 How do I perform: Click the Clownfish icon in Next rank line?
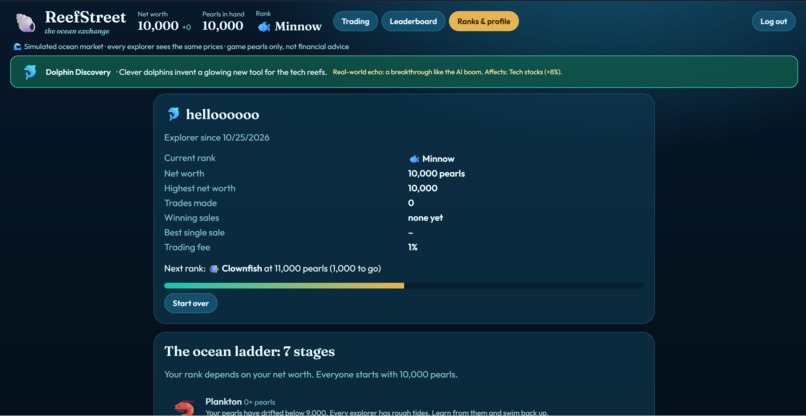pyautogui.click(x=214, y=268)
